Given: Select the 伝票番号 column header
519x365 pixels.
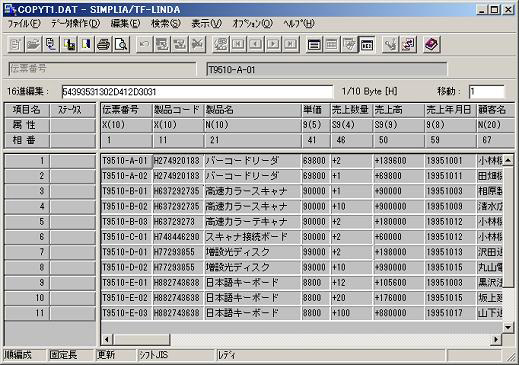Looking at the screenshot, I should coord(127,110).
